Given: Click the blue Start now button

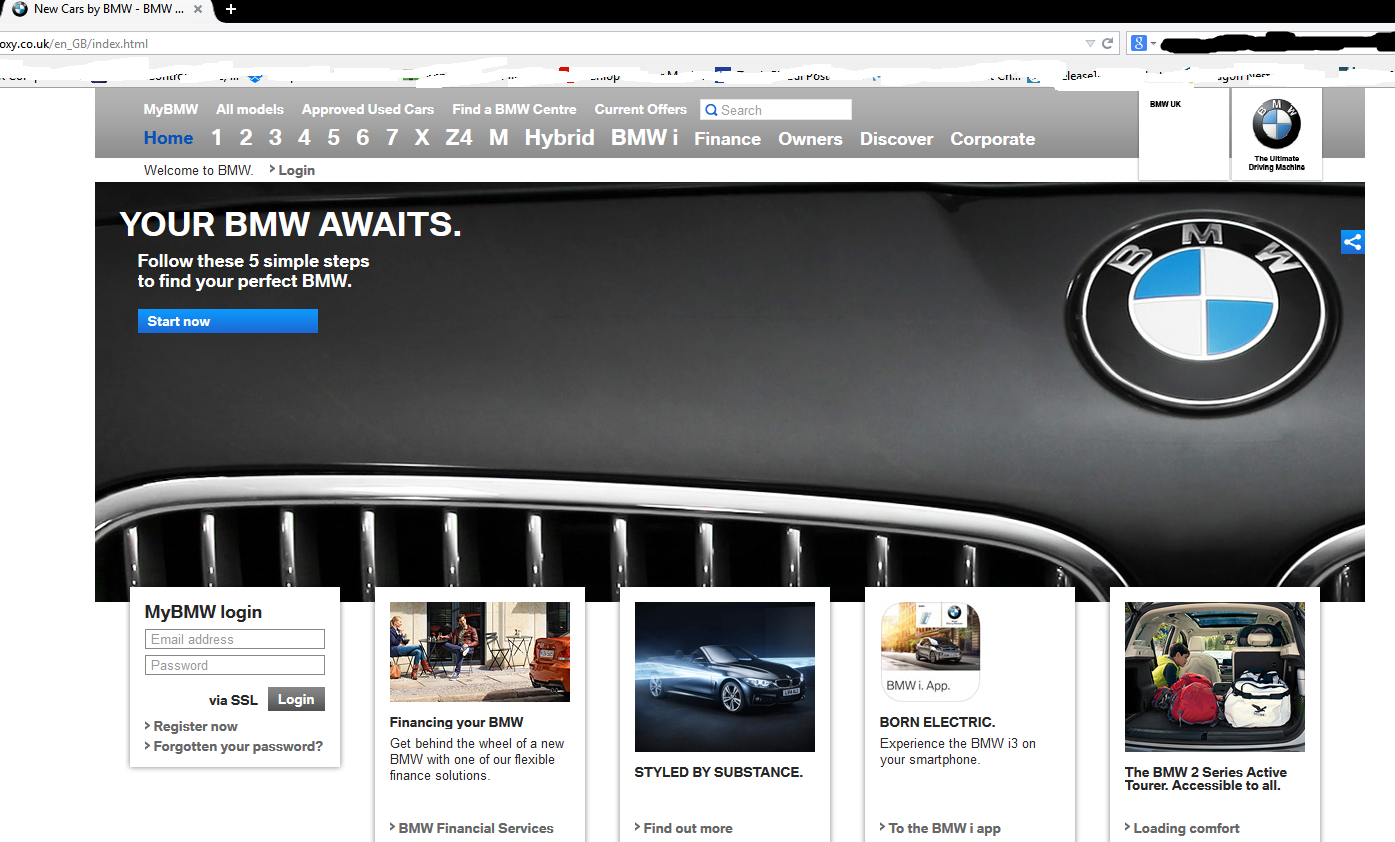Looking at the screenshot, I should pyautogui.click(x=228, y=321).
